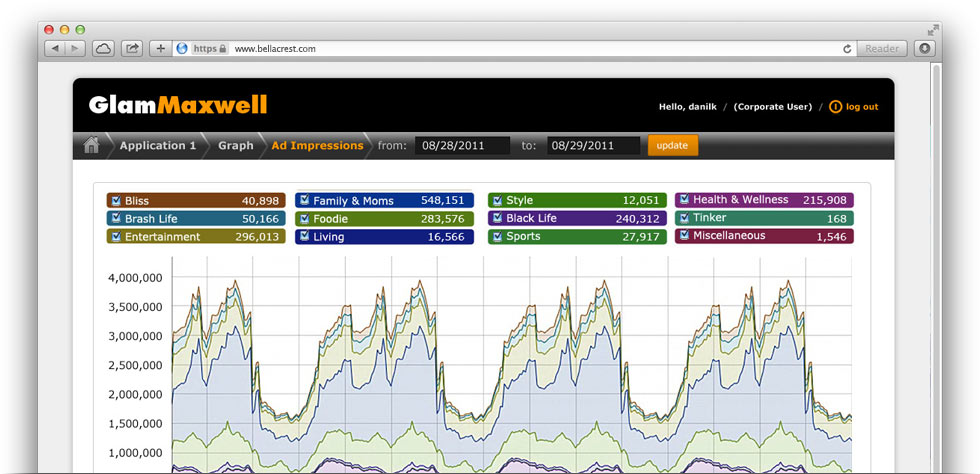Uncheck the Bliss category checkbox
Viewport: 980px width, 474px height.
pyautogui.click(x=116, y=201)
